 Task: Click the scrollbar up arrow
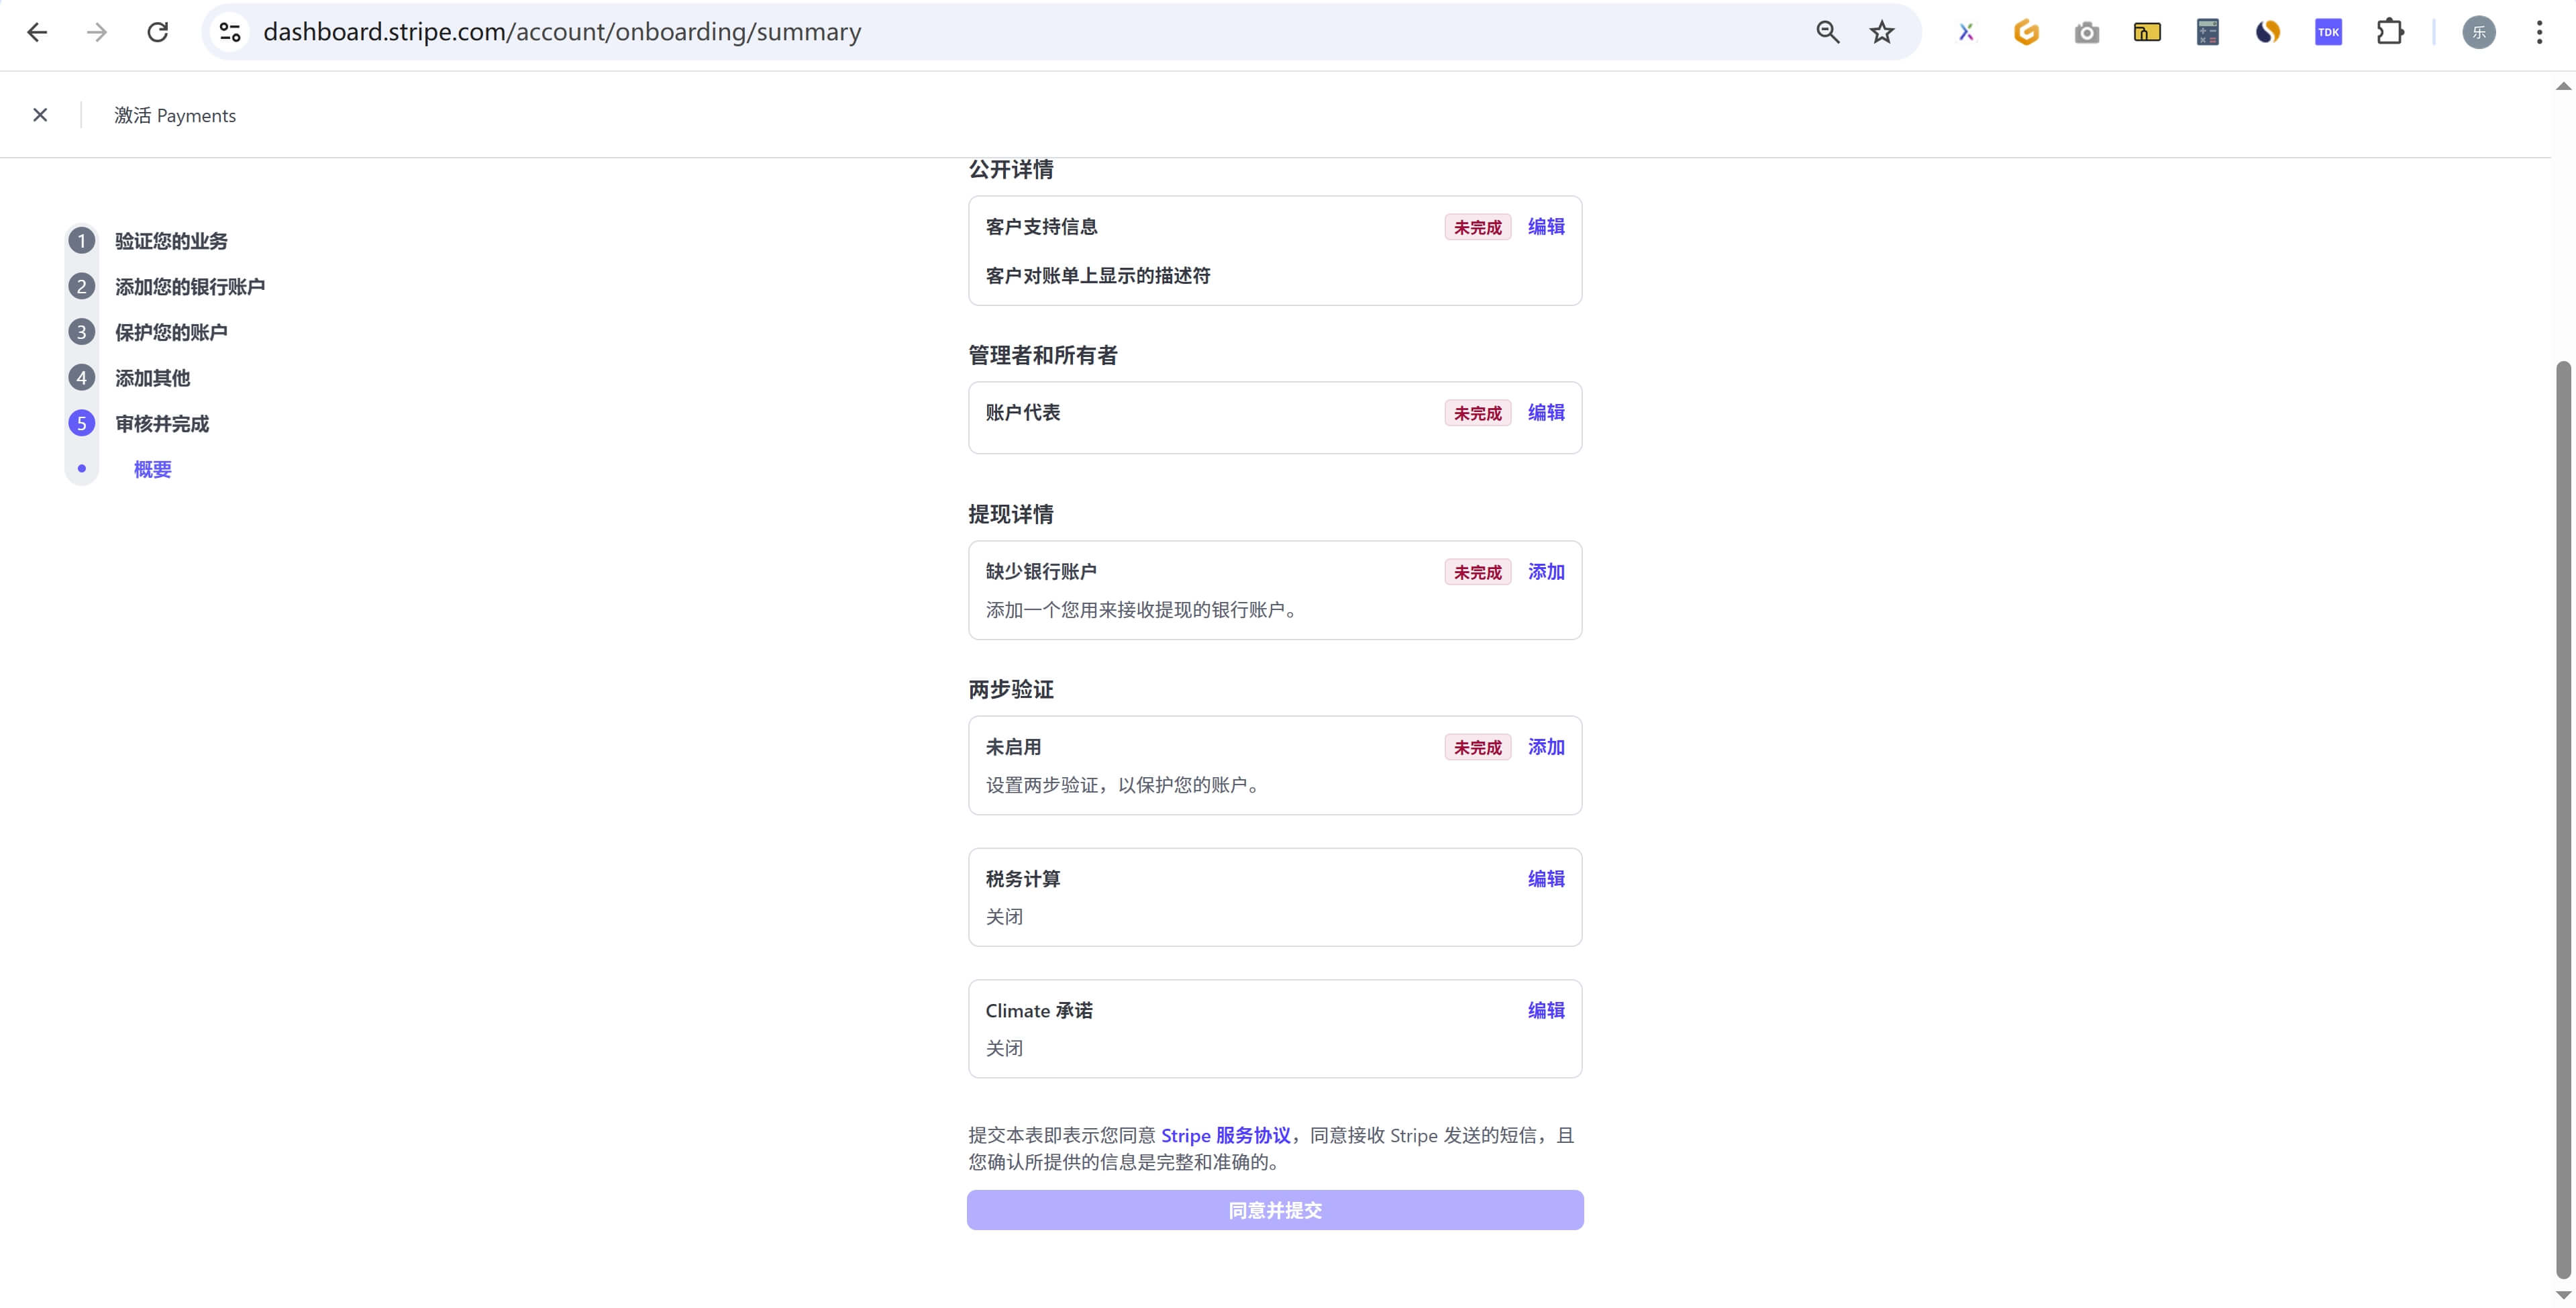[x=2563, y=87]
